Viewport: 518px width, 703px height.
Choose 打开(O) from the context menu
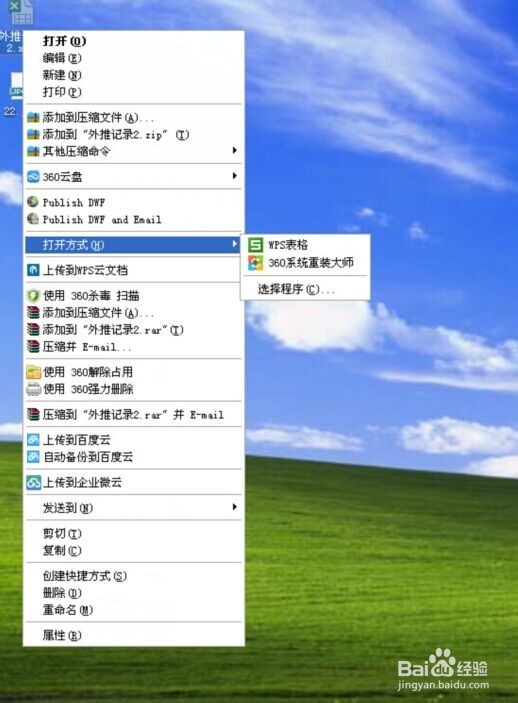pyautogui.click(x=134, y=41)
